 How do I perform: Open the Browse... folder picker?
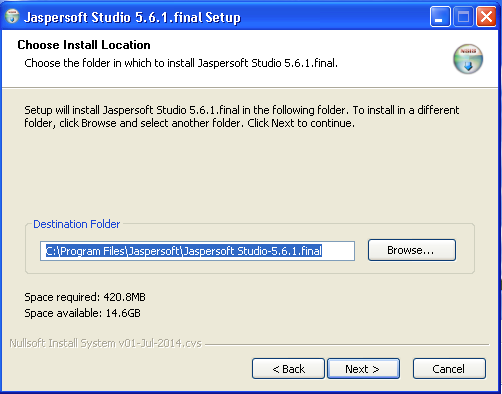(412, 250)
